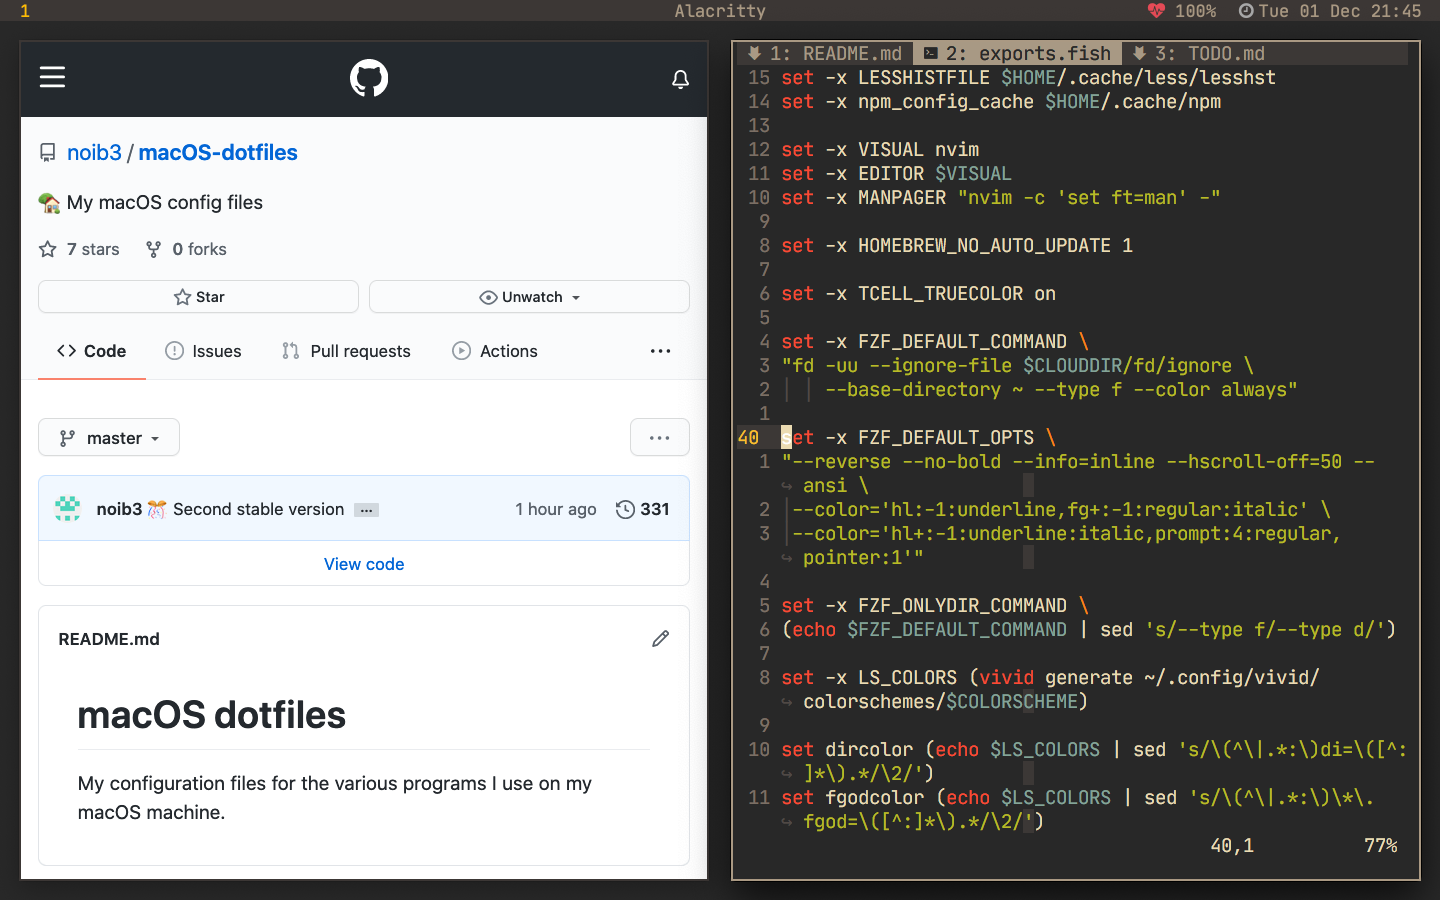Open the master branch dropdown
The height and width of the screenshot is (900, 1440).
[109, 438]
